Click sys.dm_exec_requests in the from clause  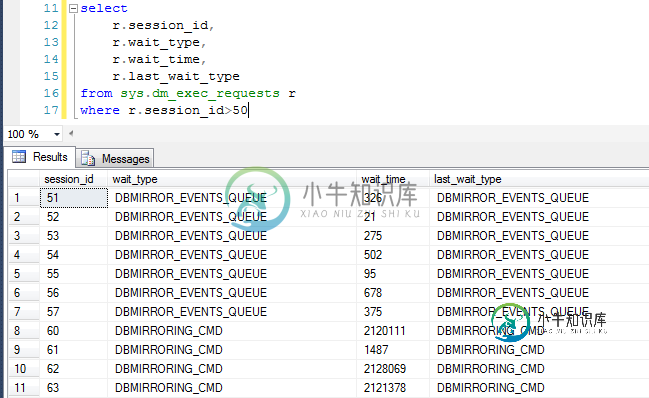200,94
